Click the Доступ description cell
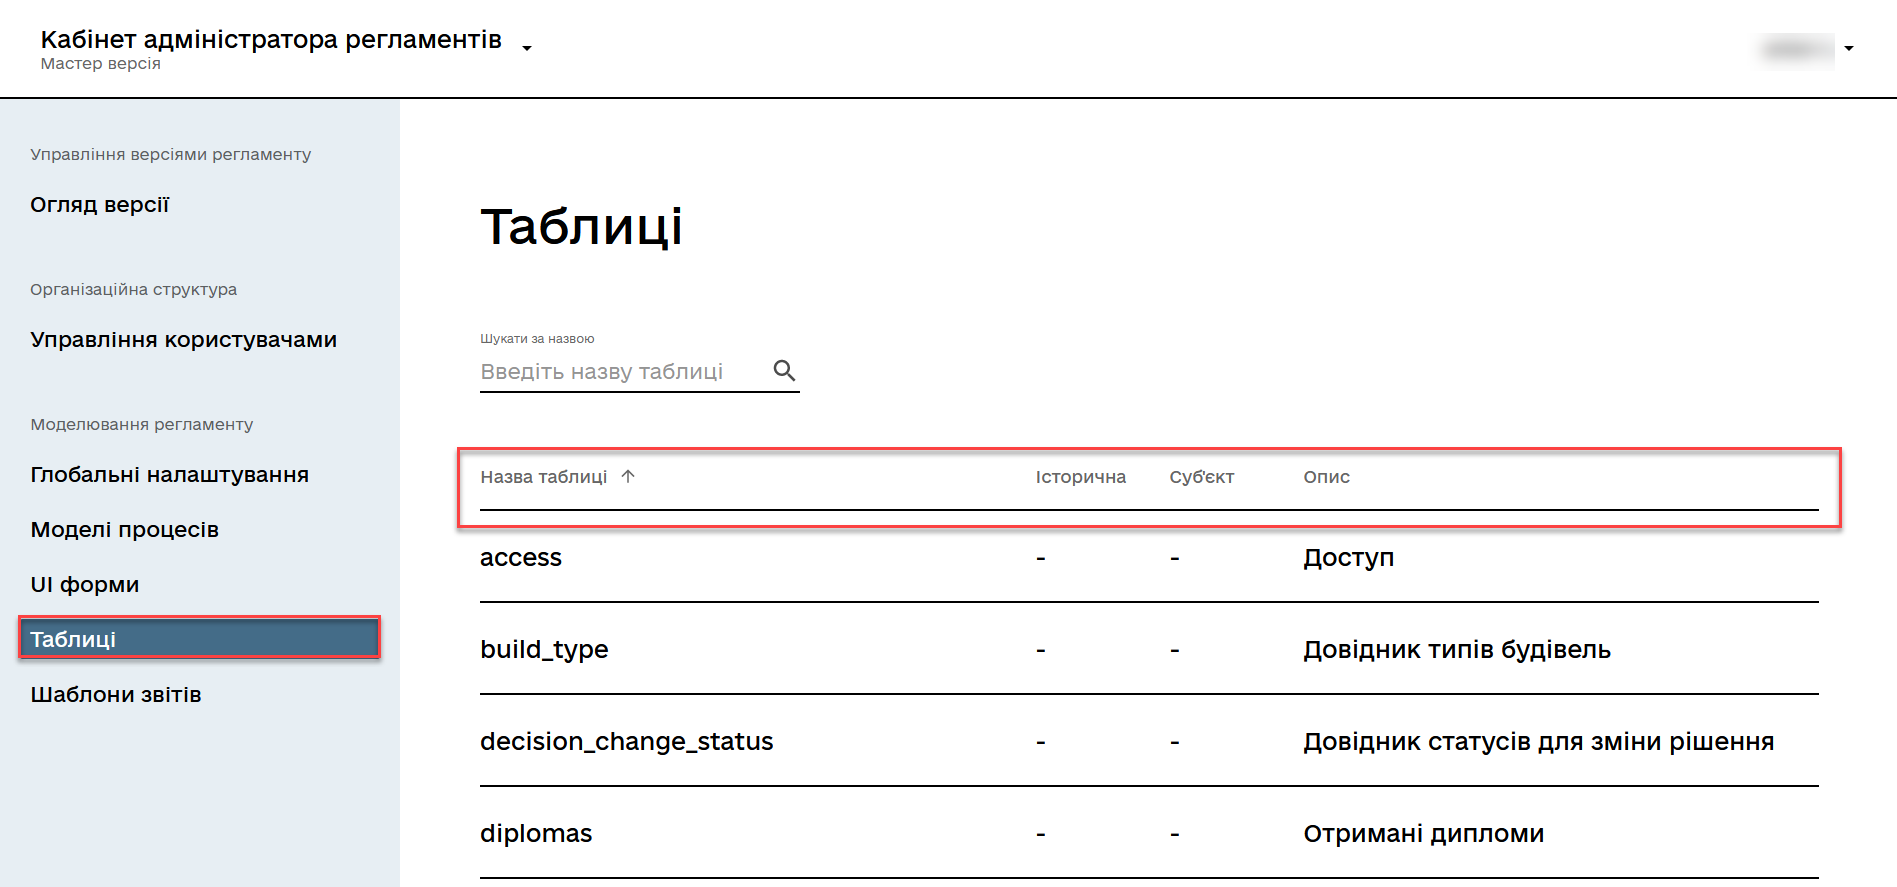This screenshot has height=887, width=1897. [1349, 557]
